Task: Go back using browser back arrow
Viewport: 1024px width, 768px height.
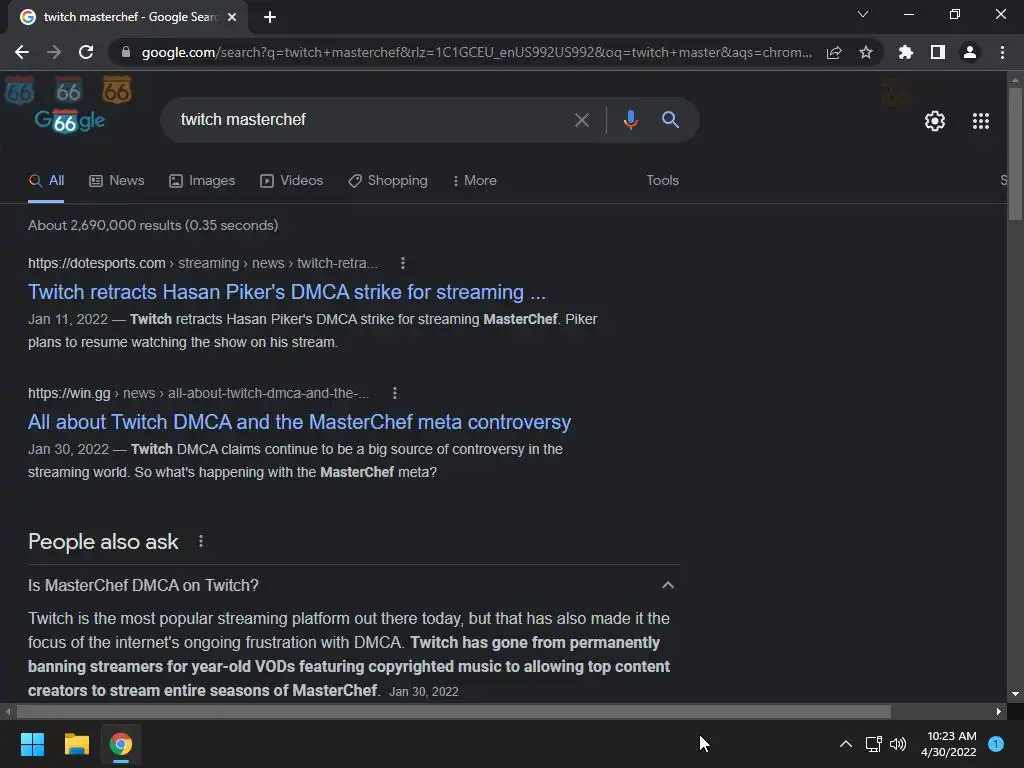Action: [x=22, y=52]
